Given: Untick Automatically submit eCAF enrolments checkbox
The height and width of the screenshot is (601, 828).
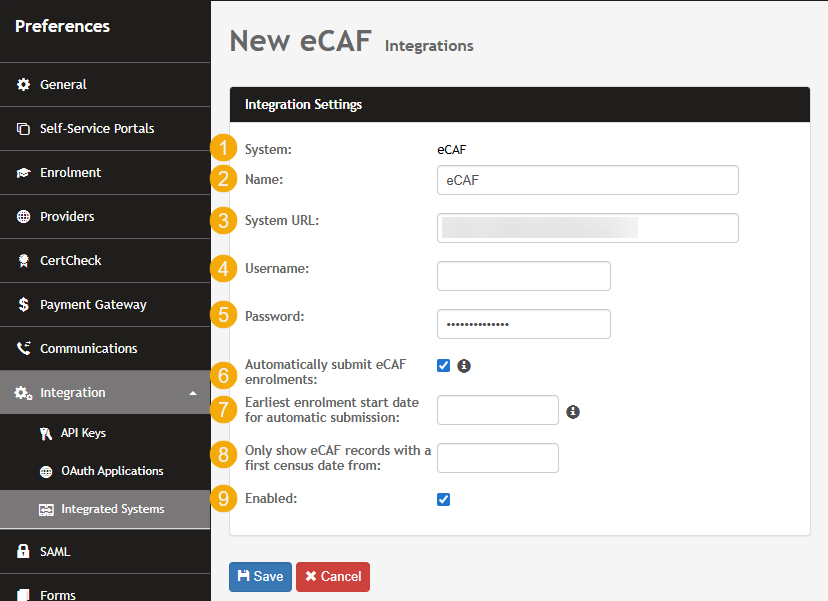Looking at the screenshot, I should pyautogui.click(x=444, y=366).
